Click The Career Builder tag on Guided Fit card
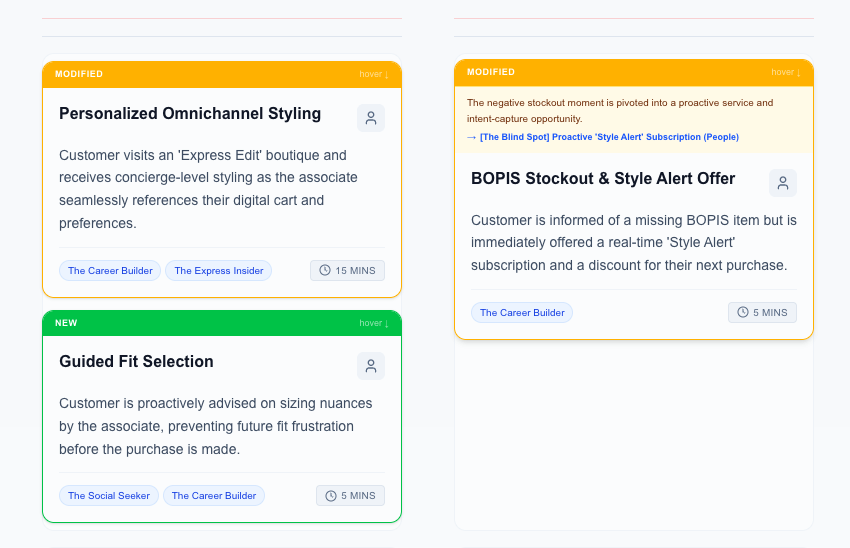 tap(214, 496)
